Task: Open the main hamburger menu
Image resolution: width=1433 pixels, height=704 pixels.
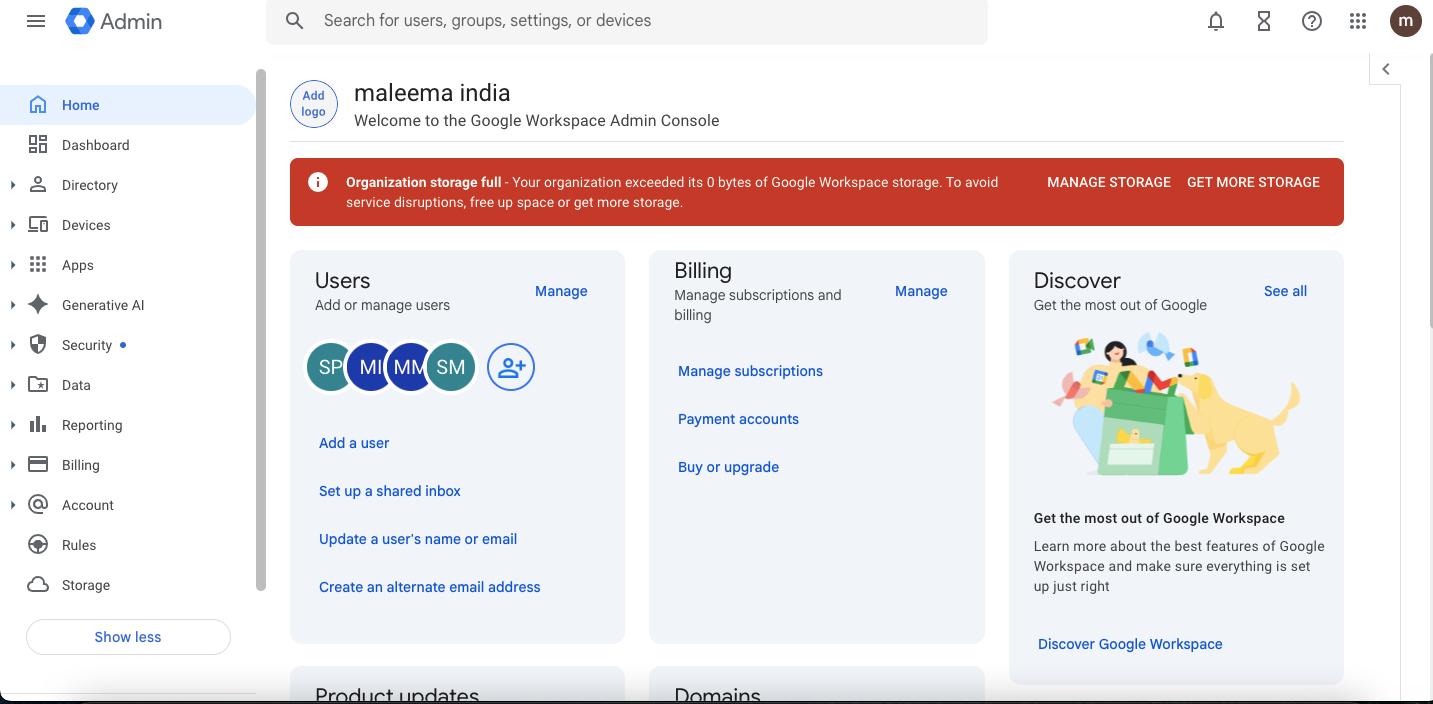Action: coord(36,21)
